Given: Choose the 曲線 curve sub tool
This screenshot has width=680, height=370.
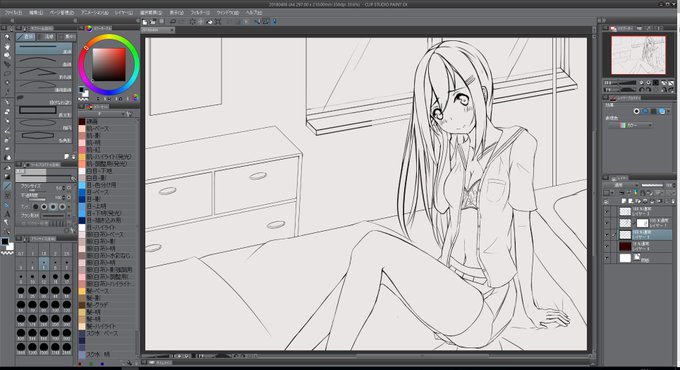Looking at the screenshot, I should pyautogui.click(x=44, y=61).
